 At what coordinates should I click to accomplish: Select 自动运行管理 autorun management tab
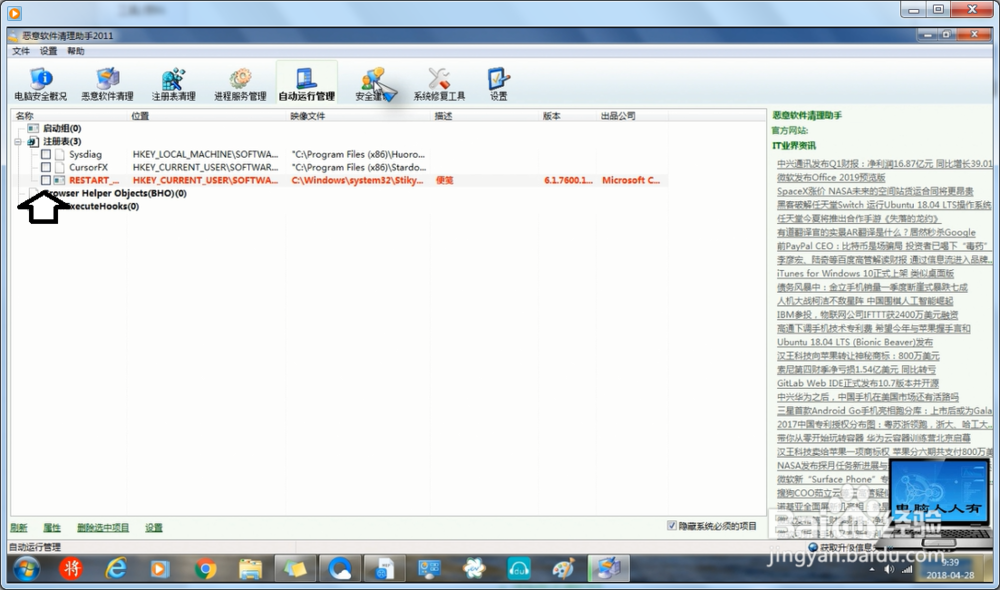pyautogui.click(x=307, y=84)
